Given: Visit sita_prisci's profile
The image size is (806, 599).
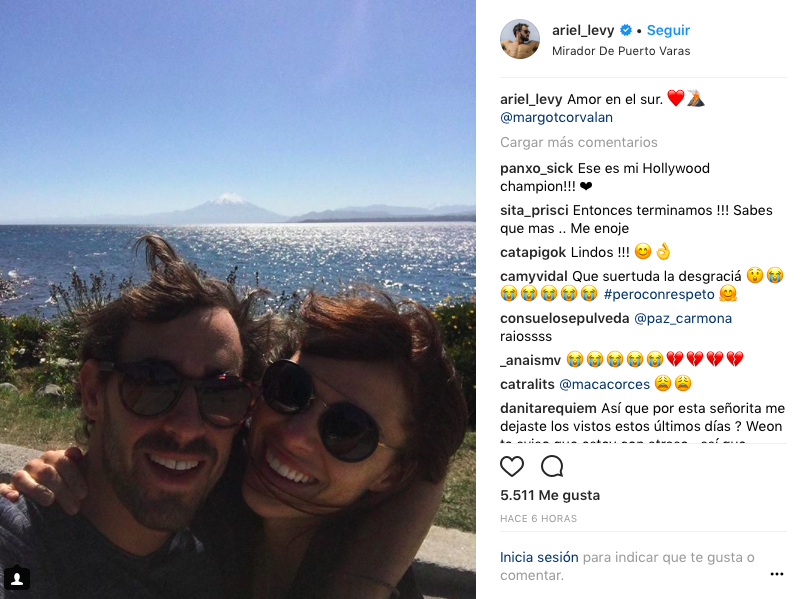Looking at the screenshot, I should pos(534,210).
